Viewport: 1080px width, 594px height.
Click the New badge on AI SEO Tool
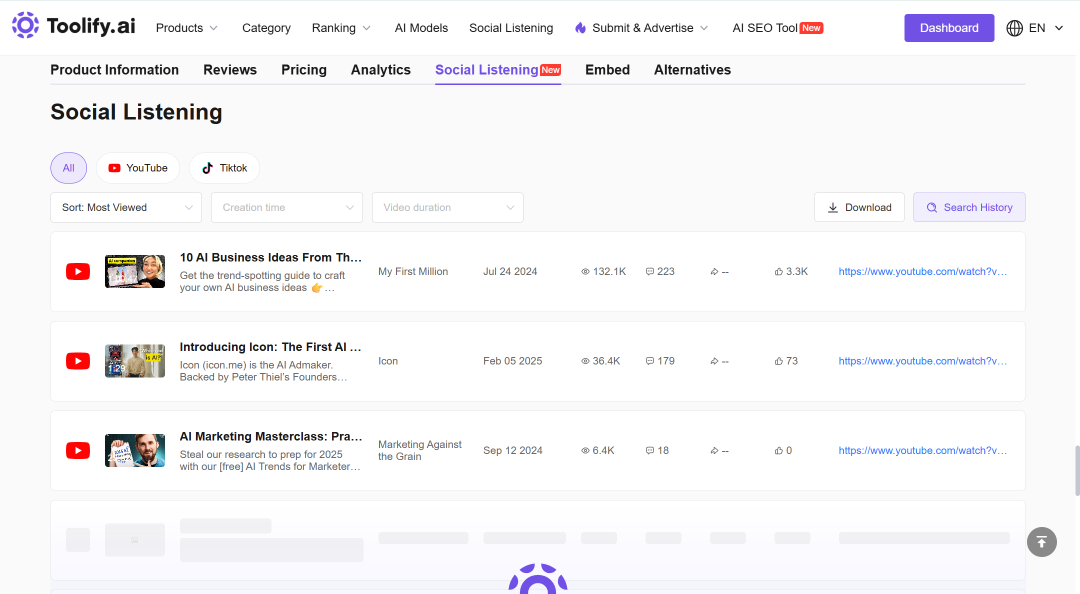[x=811, y=28]
